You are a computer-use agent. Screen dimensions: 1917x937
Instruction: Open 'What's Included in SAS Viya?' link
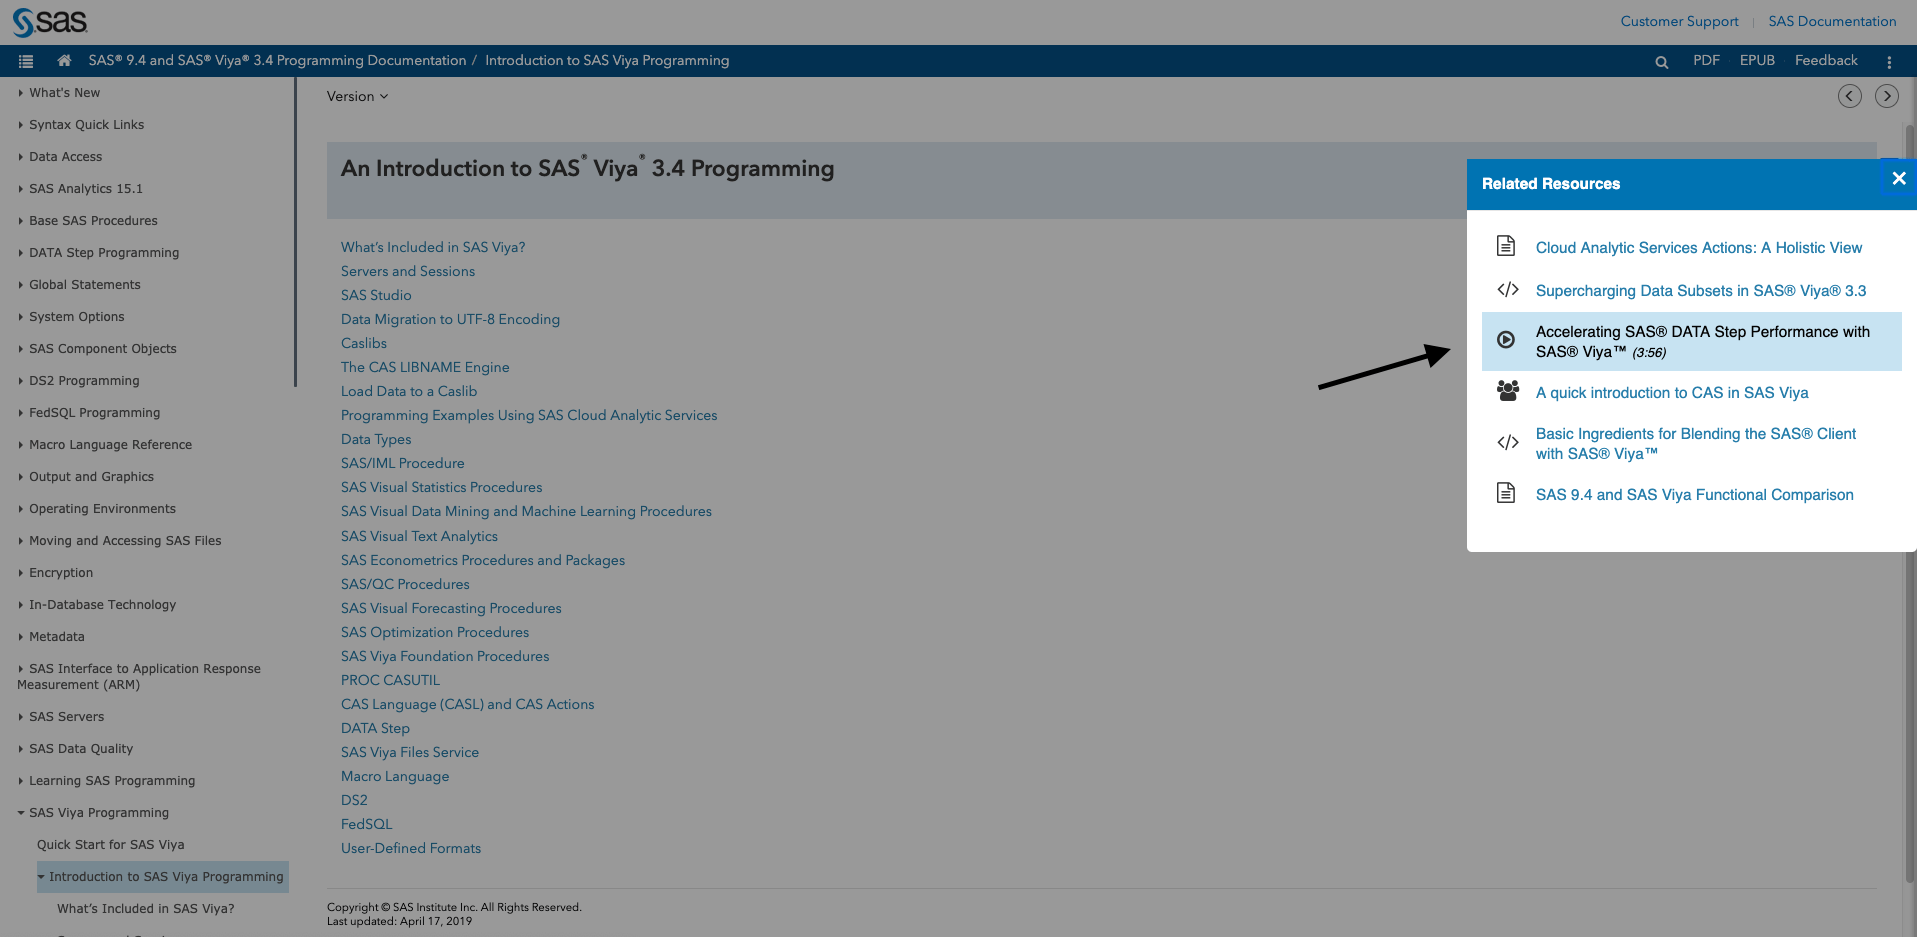[433, 247]
